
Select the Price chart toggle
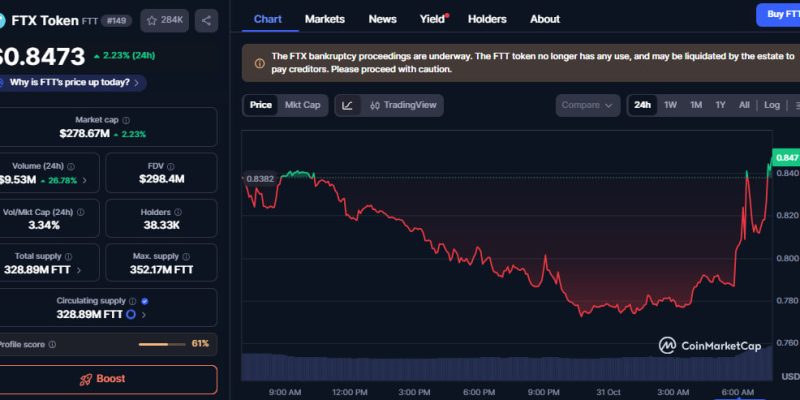tap(261, 105)
